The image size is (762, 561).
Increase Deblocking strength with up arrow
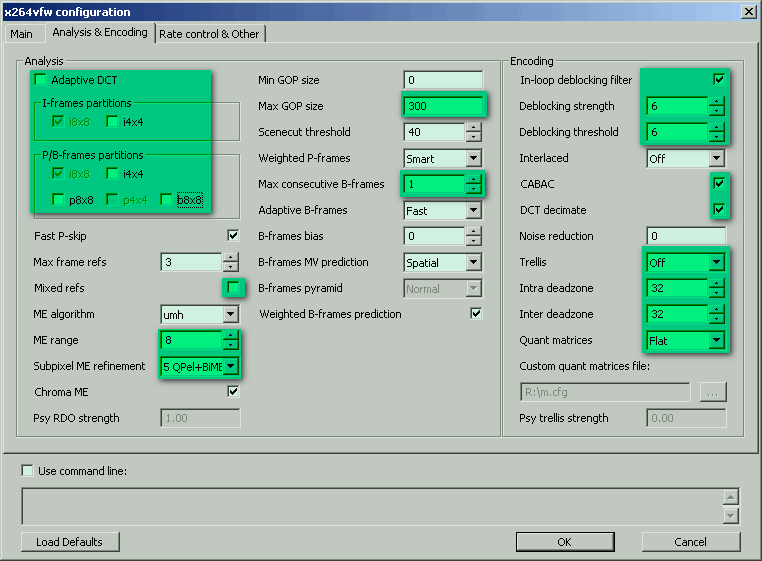(x=716, y=102)
